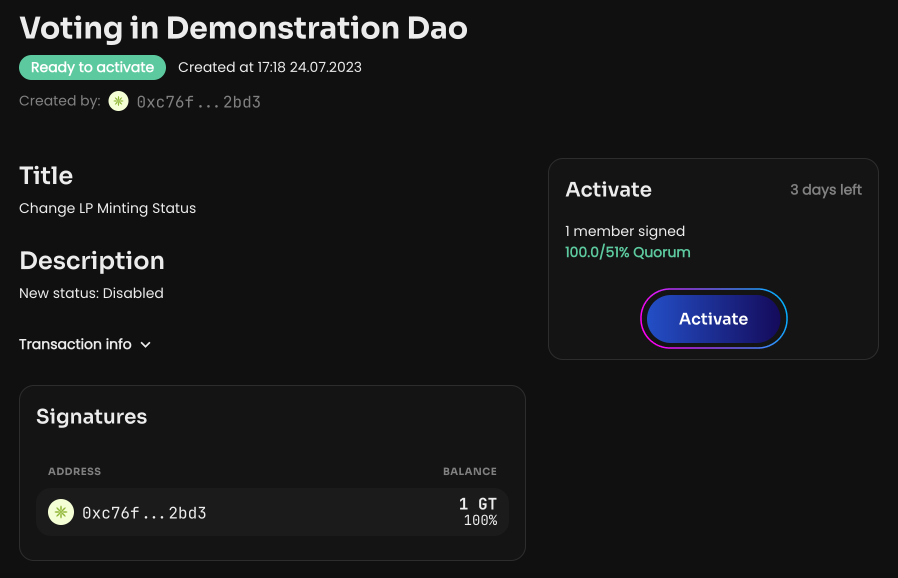The width and height of the screenshot is (898, 578).
Task: Click New status: Disabled description text
Action: [x=91, y=293]
